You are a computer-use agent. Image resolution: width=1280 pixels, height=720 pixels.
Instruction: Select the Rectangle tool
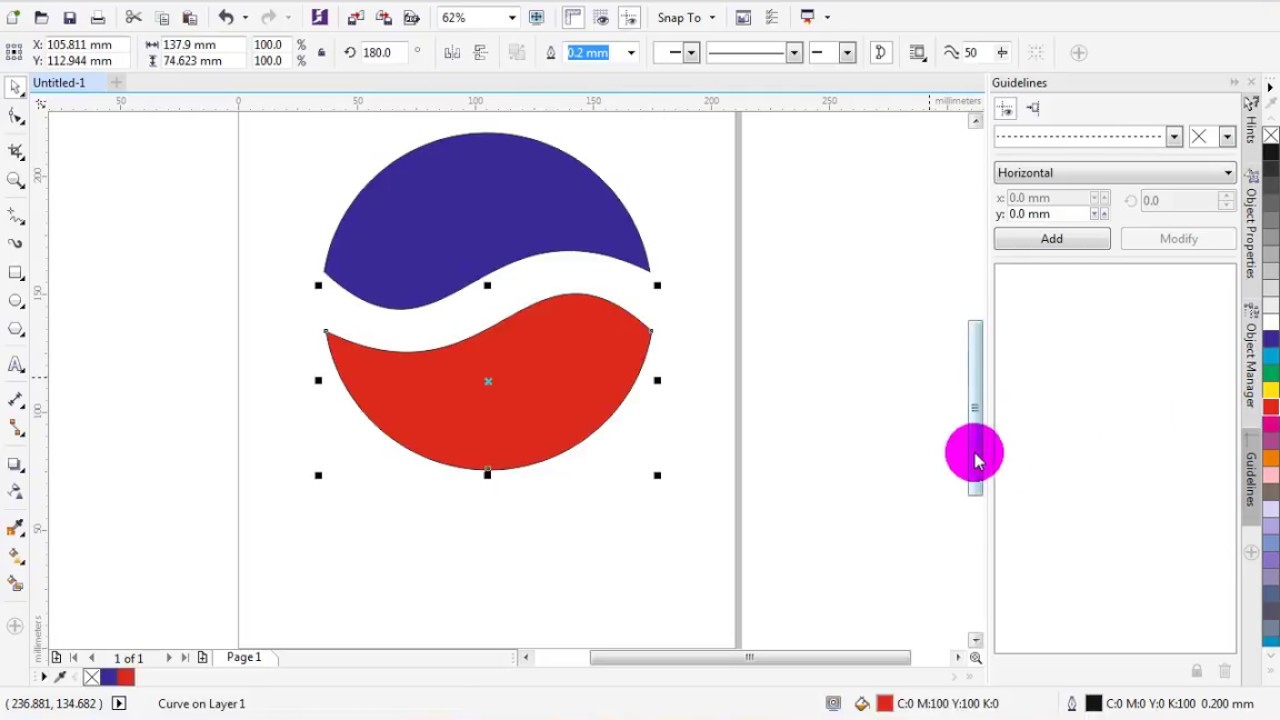(x=15, y=273)
